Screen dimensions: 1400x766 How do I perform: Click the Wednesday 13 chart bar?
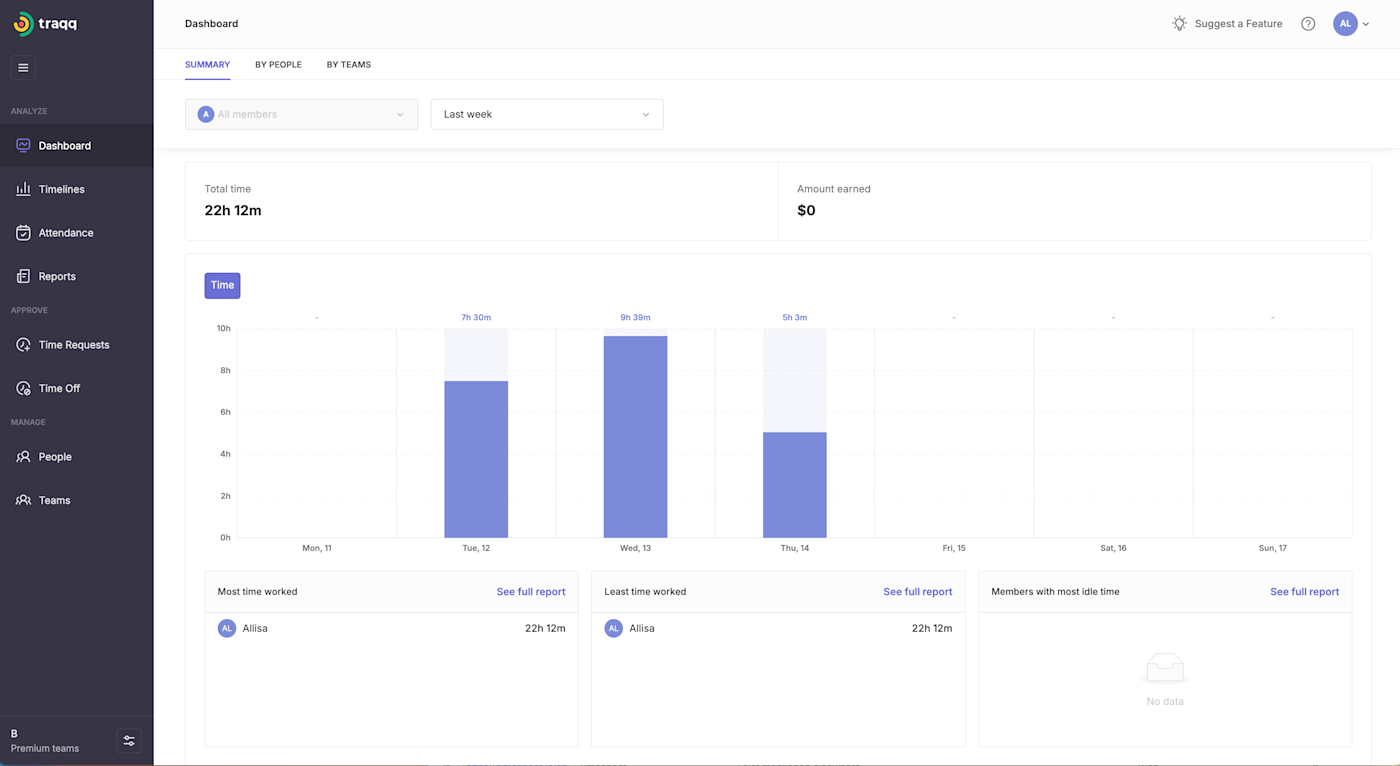[x=635, y=437]
